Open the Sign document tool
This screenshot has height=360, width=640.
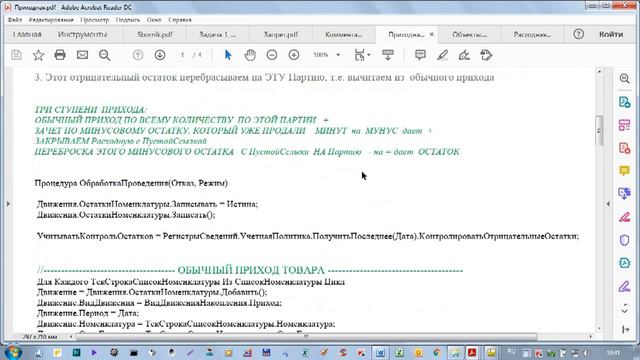pyautogui.click(x=464, y=55)
